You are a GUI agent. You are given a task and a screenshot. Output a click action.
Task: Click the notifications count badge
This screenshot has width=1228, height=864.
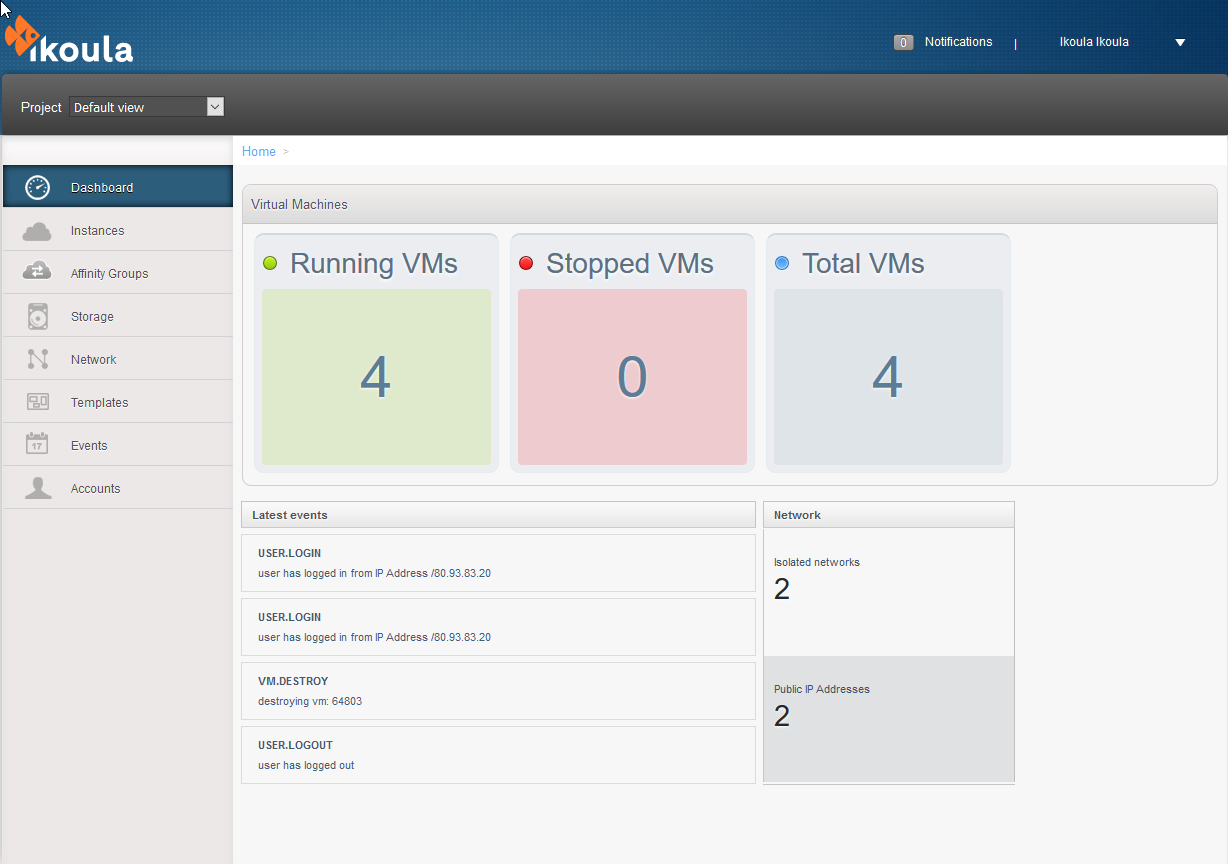coord(903,43)
